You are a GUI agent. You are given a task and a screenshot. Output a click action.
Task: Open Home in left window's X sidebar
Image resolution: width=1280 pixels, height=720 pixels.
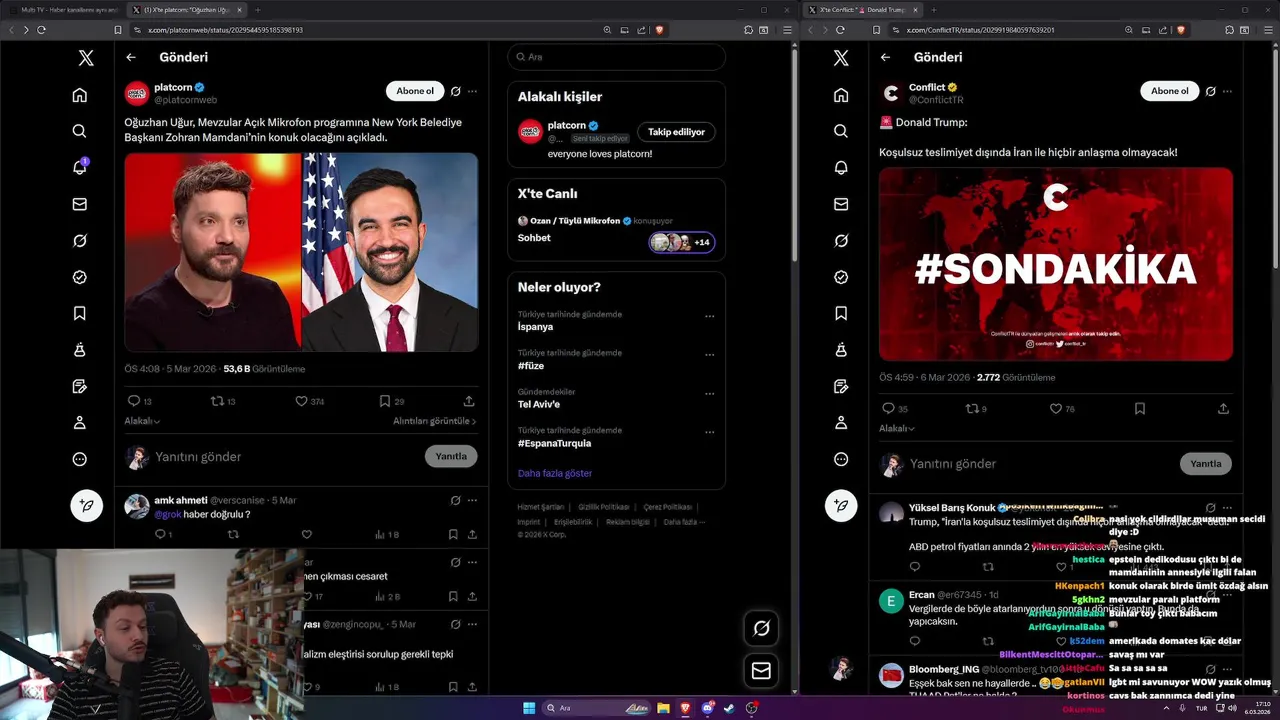click(x=79, y=95)
